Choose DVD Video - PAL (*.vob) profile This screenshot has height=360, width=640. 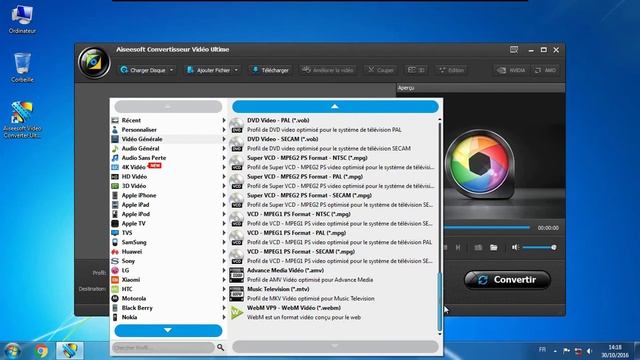pos(332,125)
